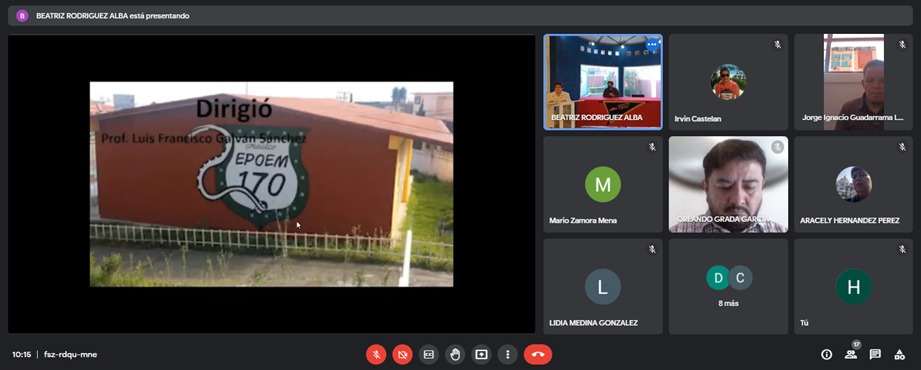
Task: Click the 'Dirigió' title in the presentation
Action: pyautogui.click(x=234, y=109)
